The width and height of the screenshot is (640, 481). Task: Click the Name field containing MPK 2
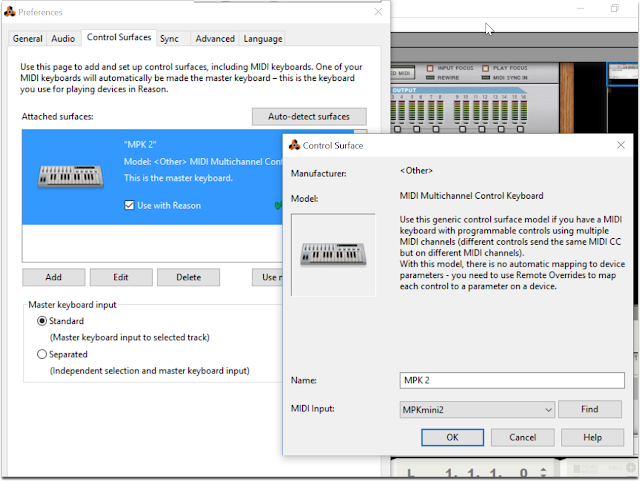pos(512,380)
